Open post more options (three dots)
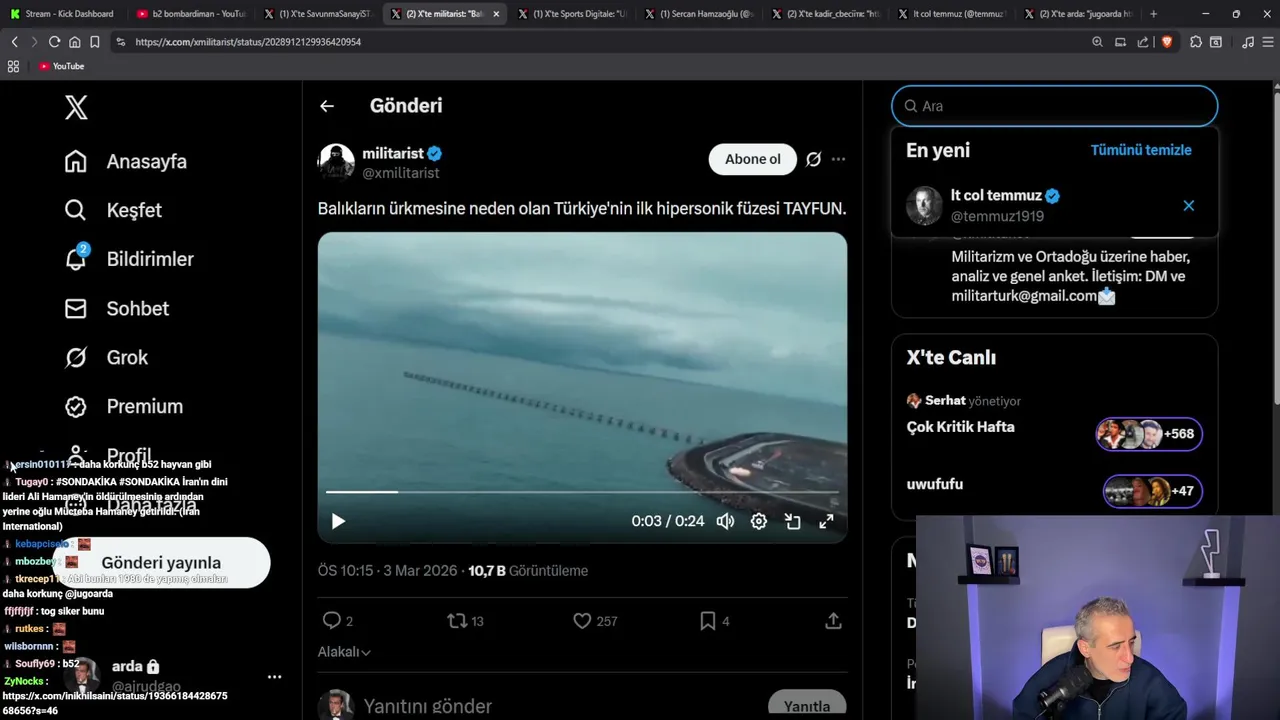The image size is (1280, 720). [838, 159]
